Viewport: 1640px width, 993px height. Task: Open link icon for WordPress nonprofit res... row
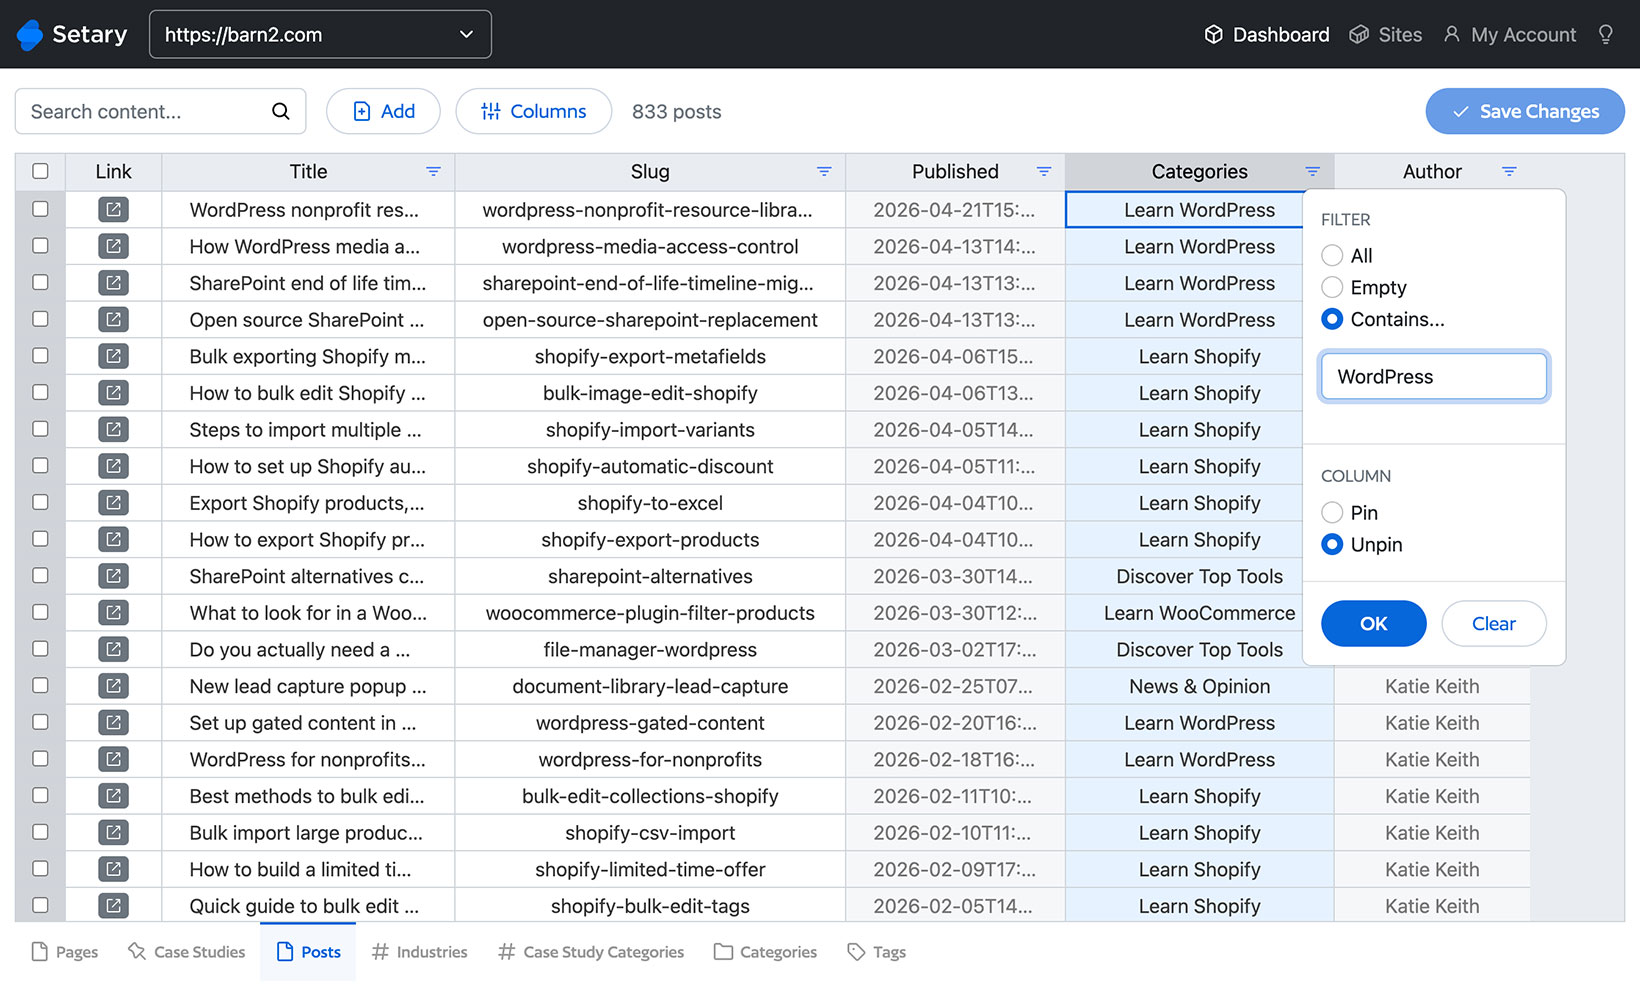(113, 209)
